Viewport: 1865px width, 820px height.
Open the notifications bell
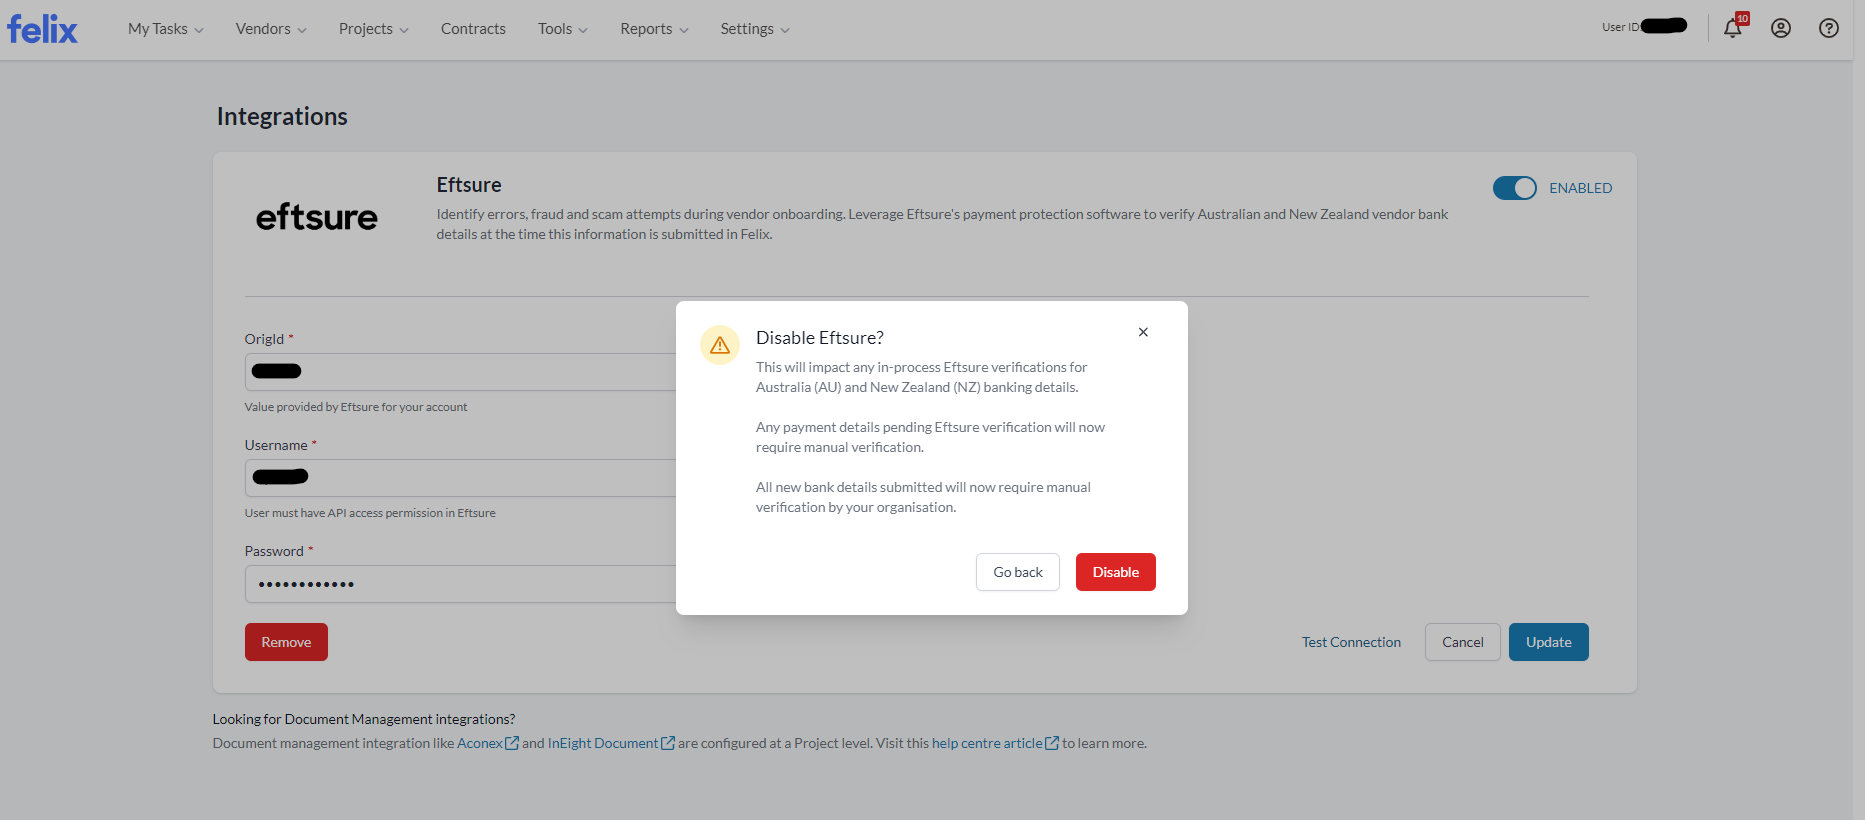point(1733,28)
